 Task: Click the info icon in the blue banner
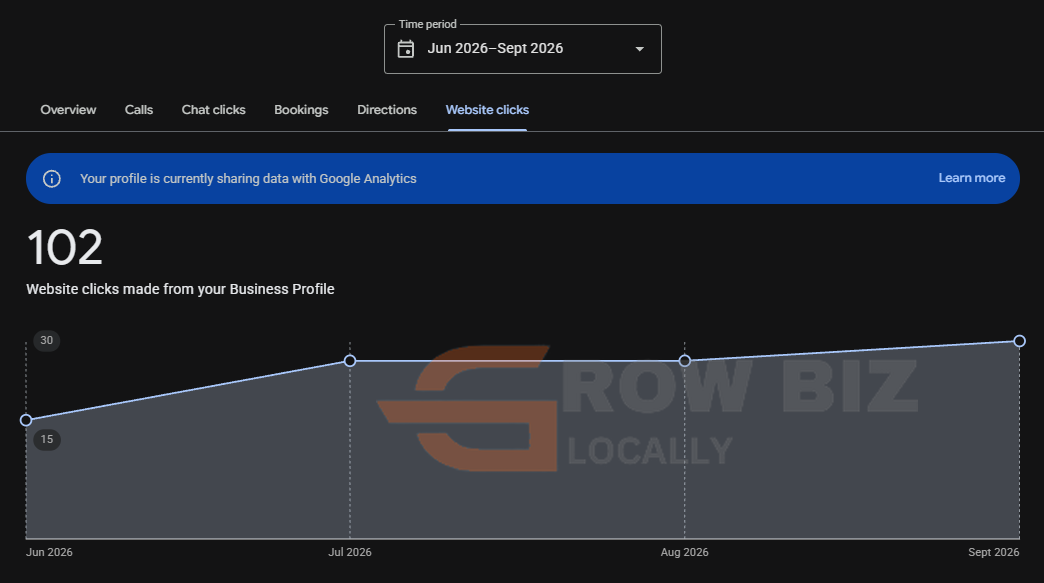click(x=52, y=178)
